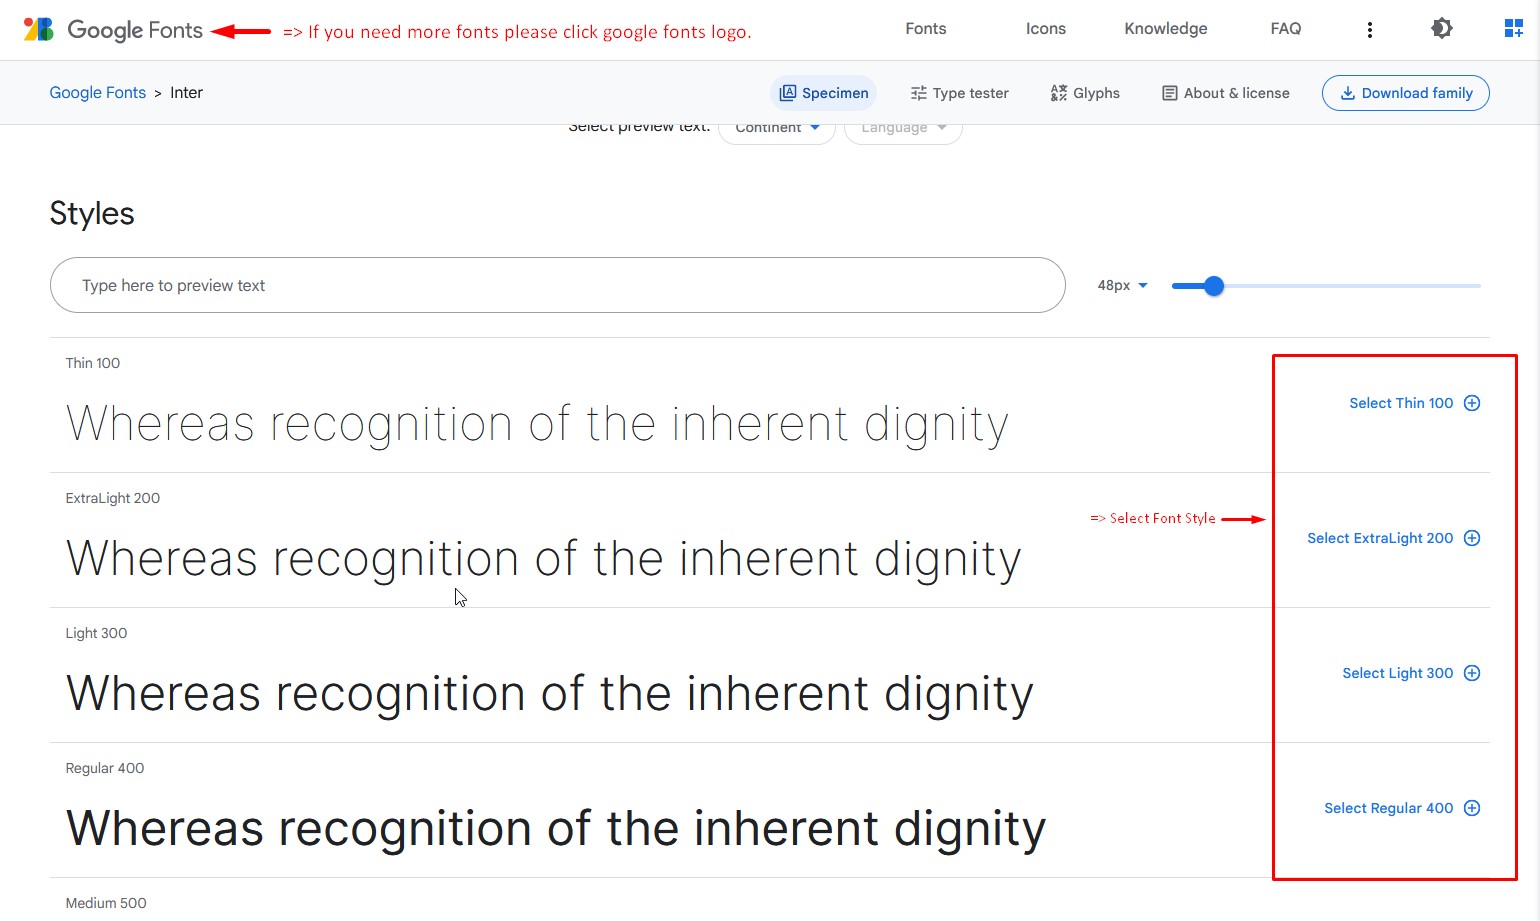Open the Icons menu item
The height and width of the screenshot is (921, 1540).
1046,29
